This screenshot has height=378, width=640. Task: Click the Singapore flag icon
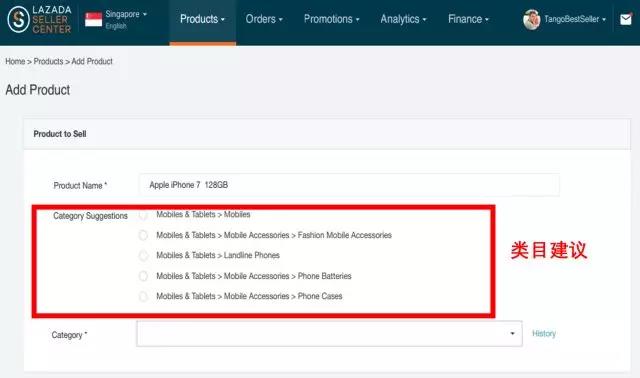tap(93, 19)
